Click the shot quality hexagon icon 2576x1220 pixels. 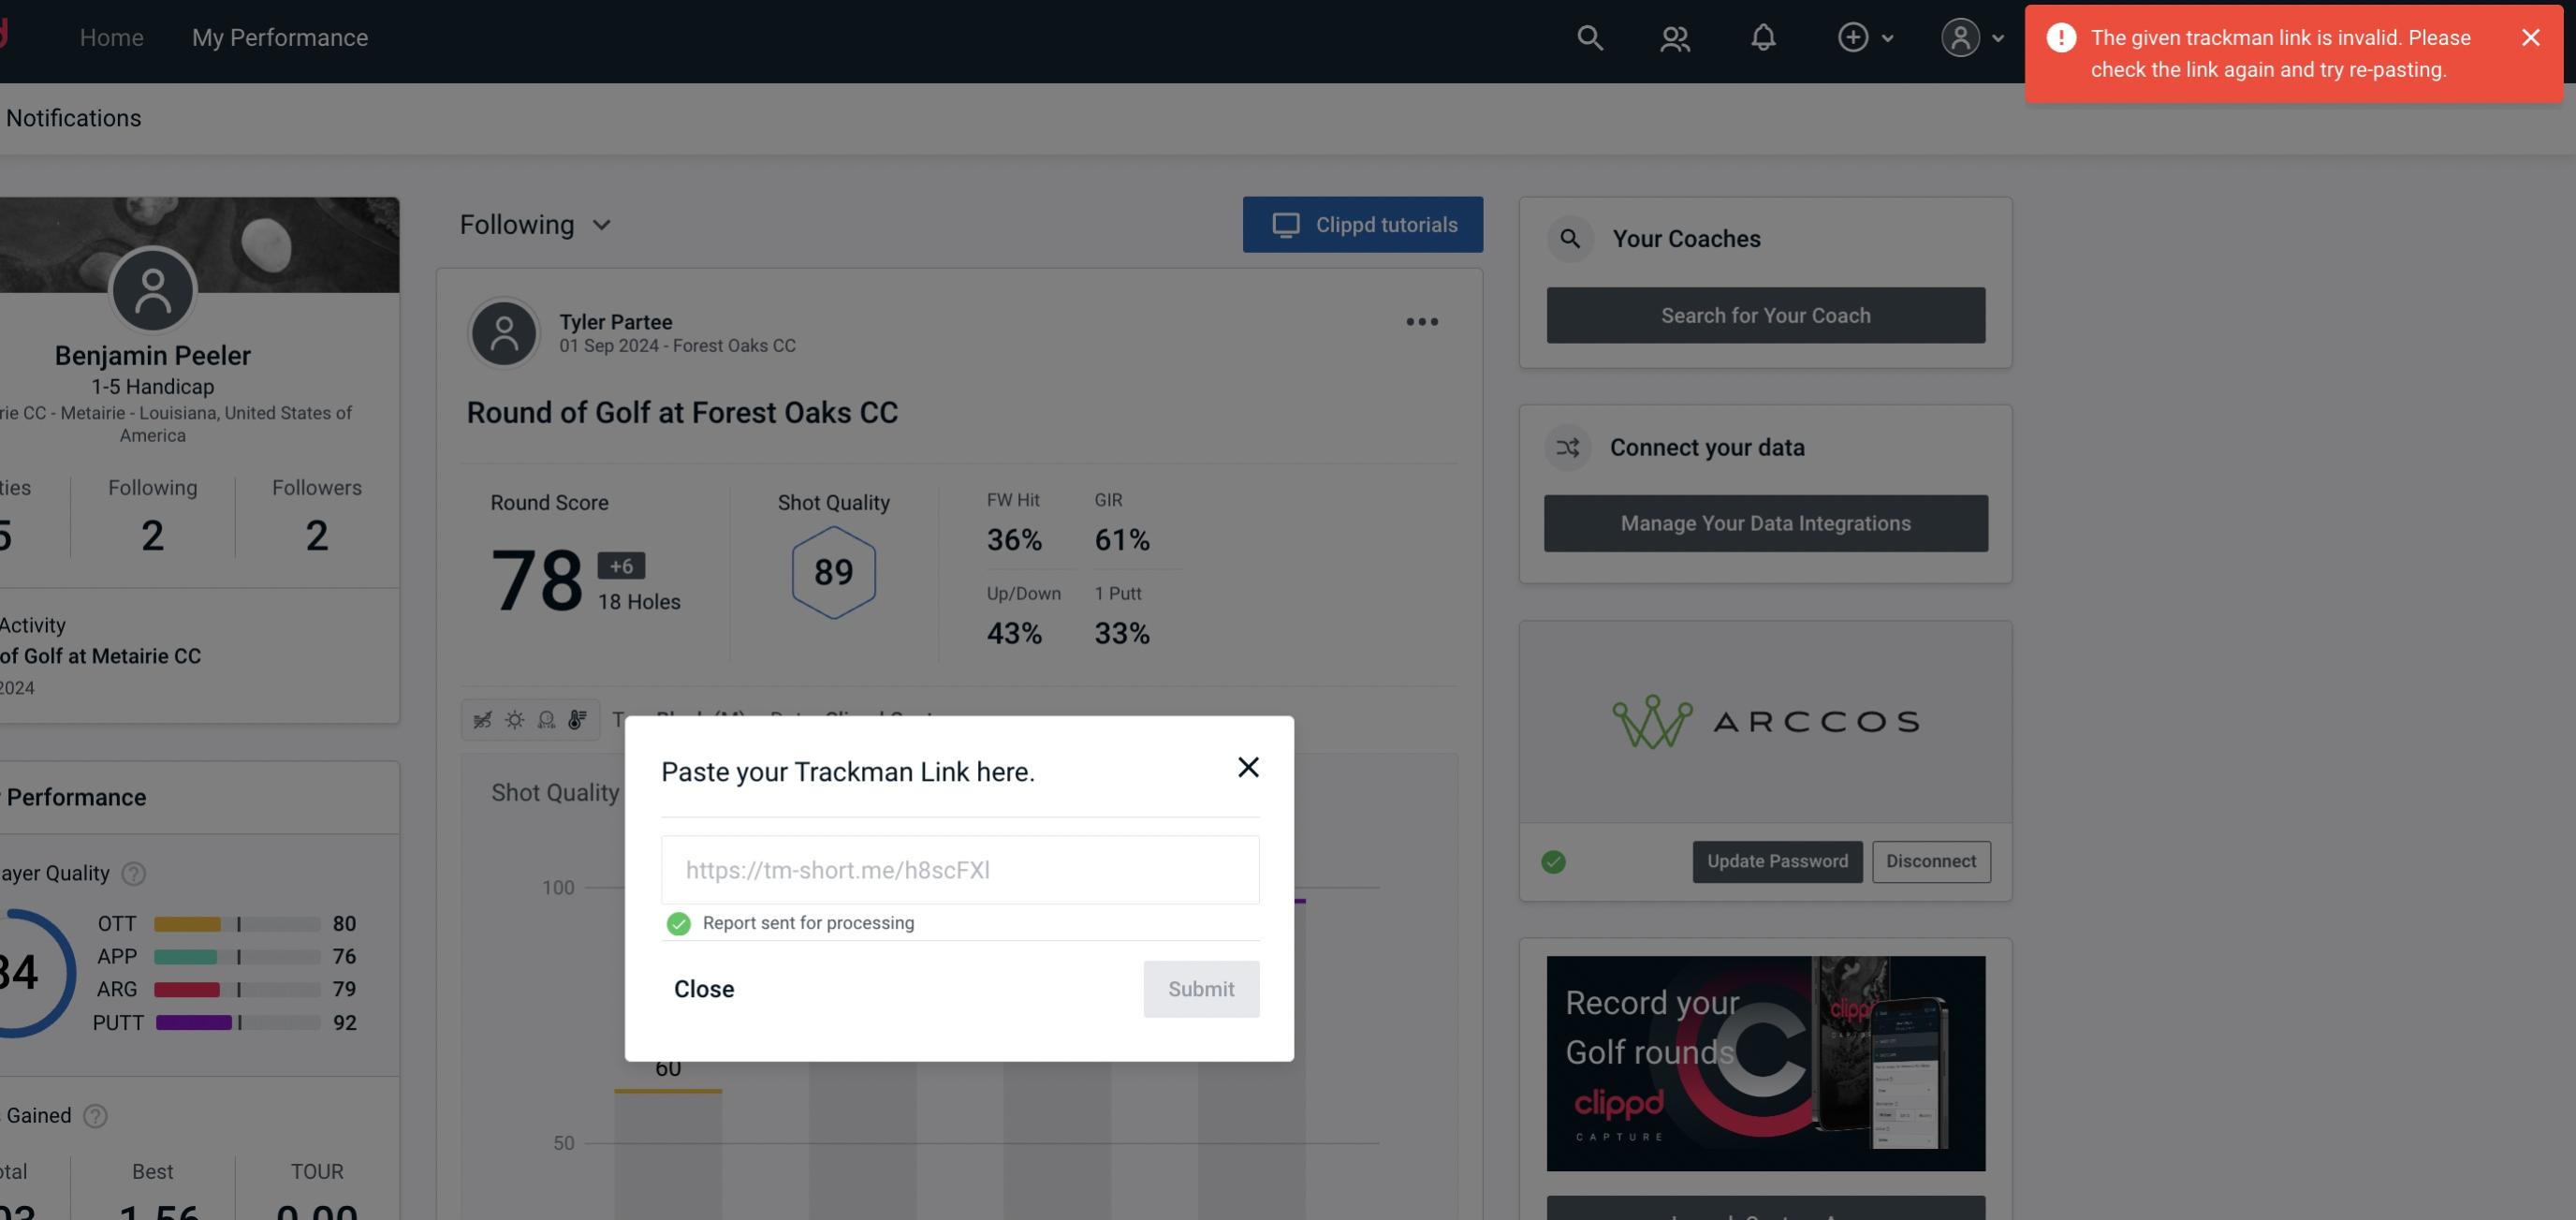[833, 572]
